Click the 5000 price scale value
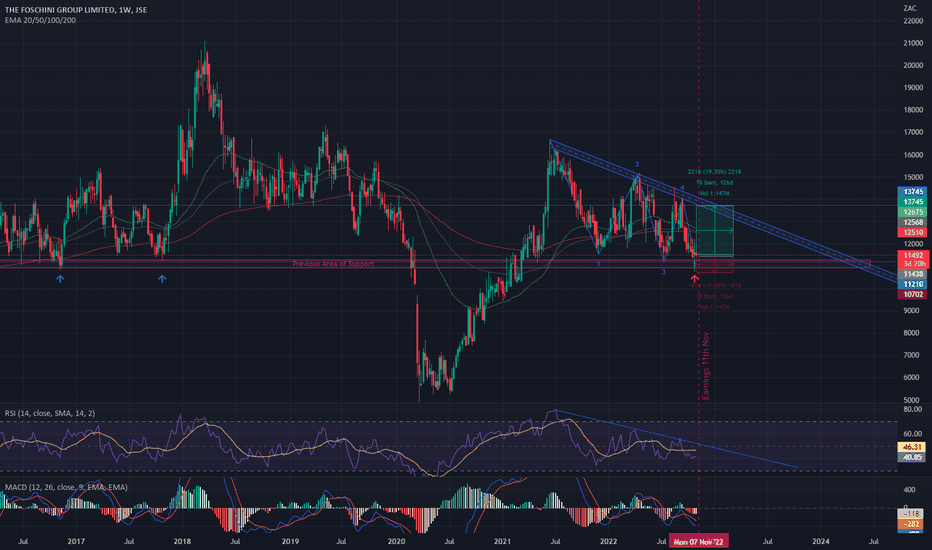Image resolution: width=932 pixels, height=550 pixels. (913, 400)
